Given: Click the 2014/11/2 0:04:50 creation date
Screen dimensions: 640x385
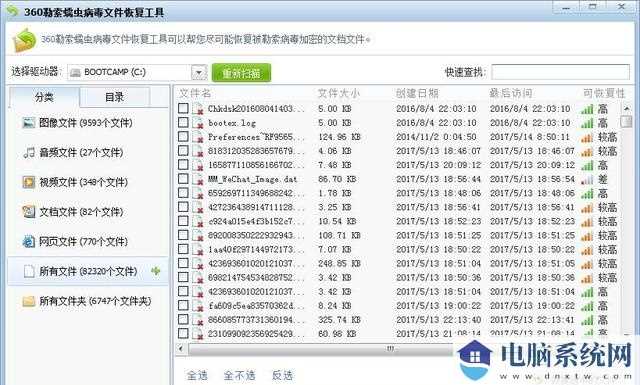Looking at the screenshot, I should [x=436, y=137].
